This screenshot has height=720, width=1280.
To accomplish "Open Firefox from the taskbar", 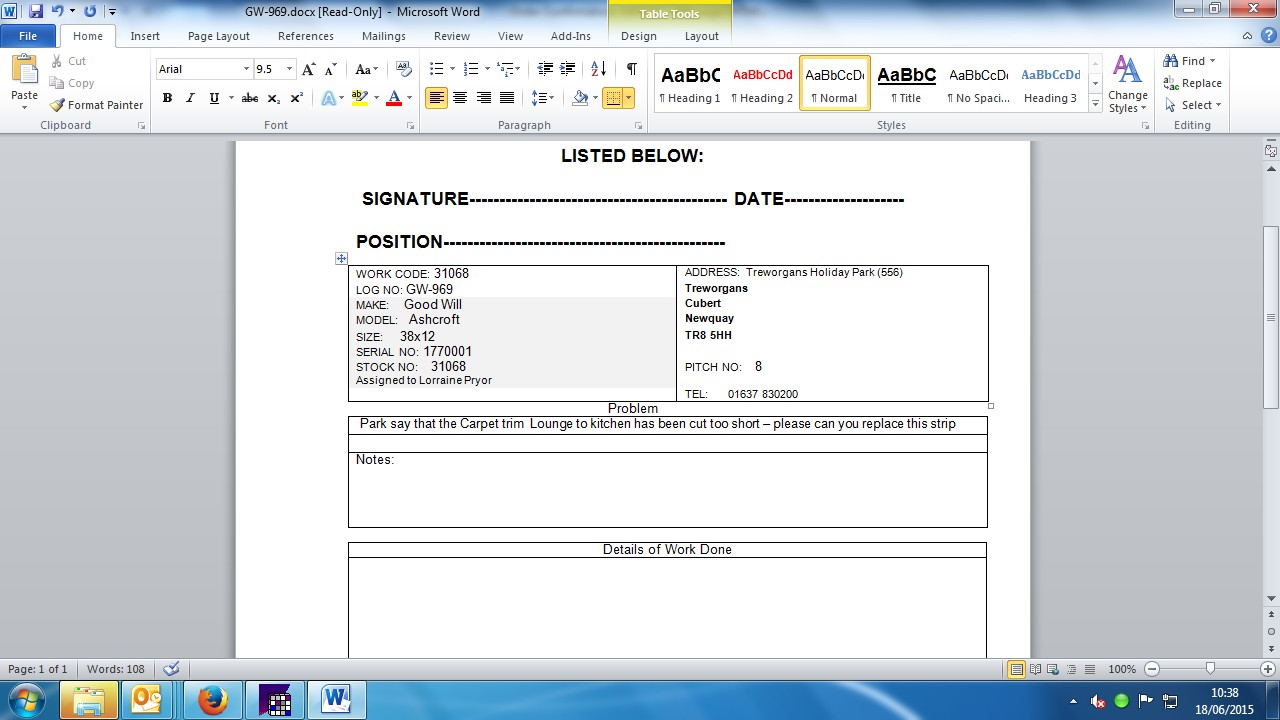I will click(212, 700).
